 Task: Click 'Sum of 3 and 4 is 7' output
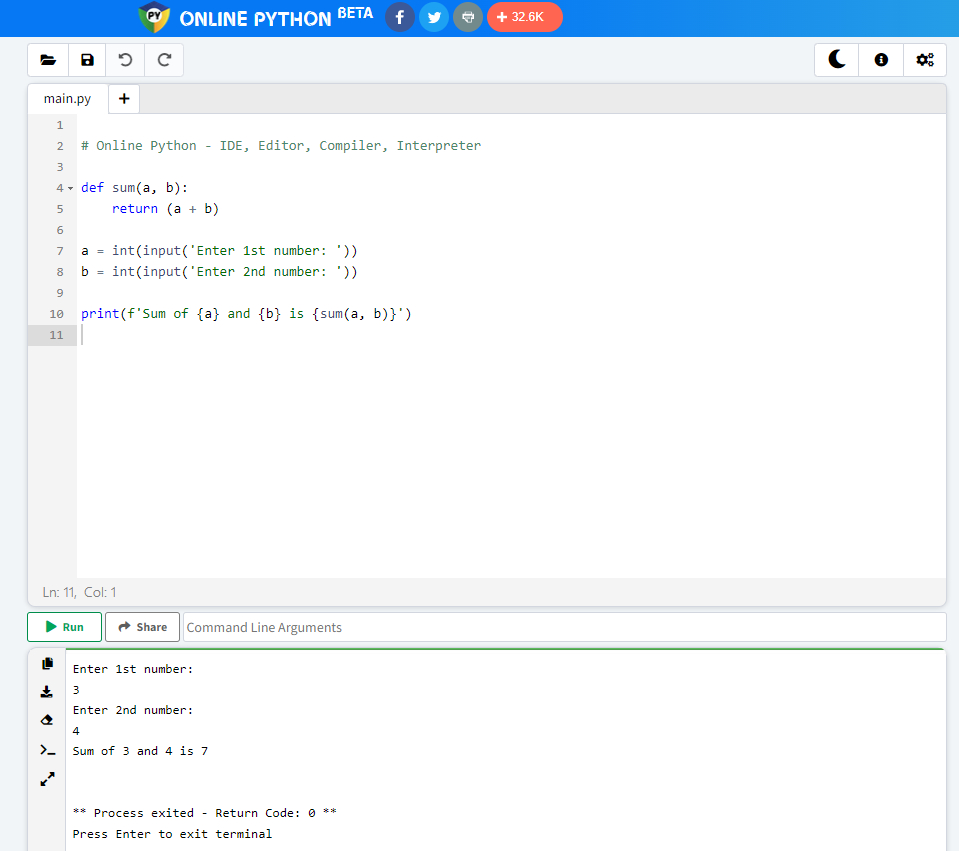[140, 751]
